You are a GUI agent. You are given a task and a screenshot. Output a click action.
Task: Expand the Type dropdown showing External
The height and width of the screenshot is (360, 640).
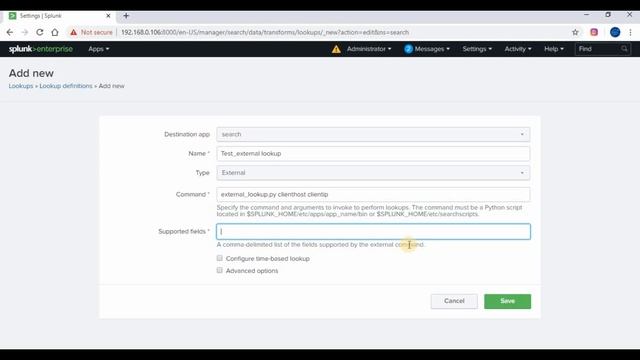[x=373, y=173]
